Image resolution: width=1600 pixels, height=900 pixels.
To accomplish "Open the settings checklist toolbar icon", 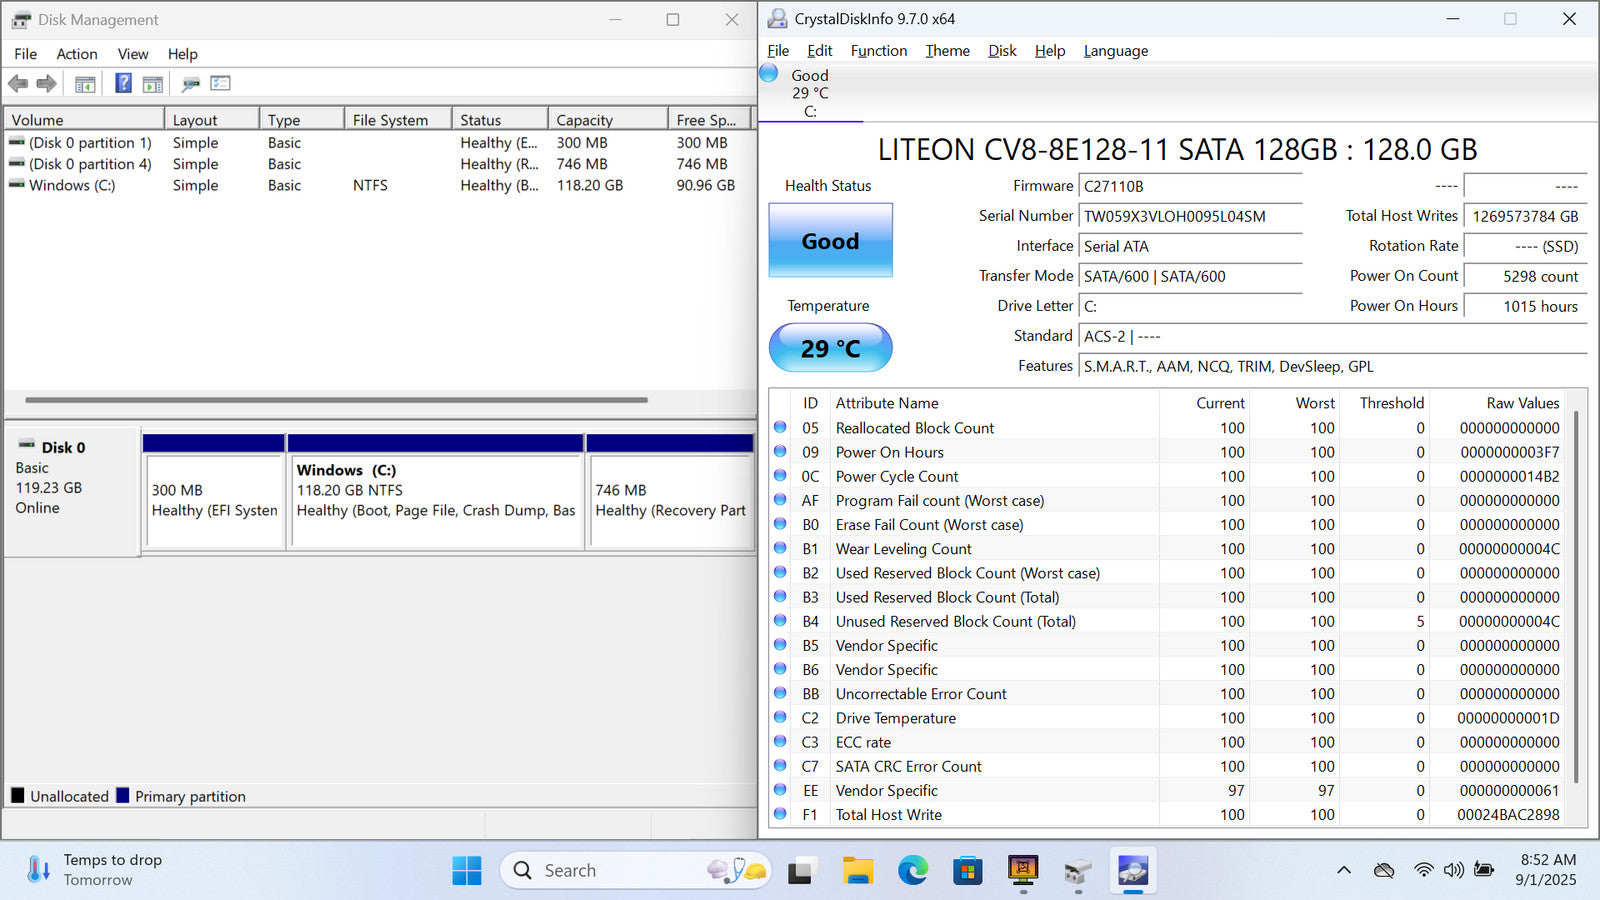I will point(220,84).
